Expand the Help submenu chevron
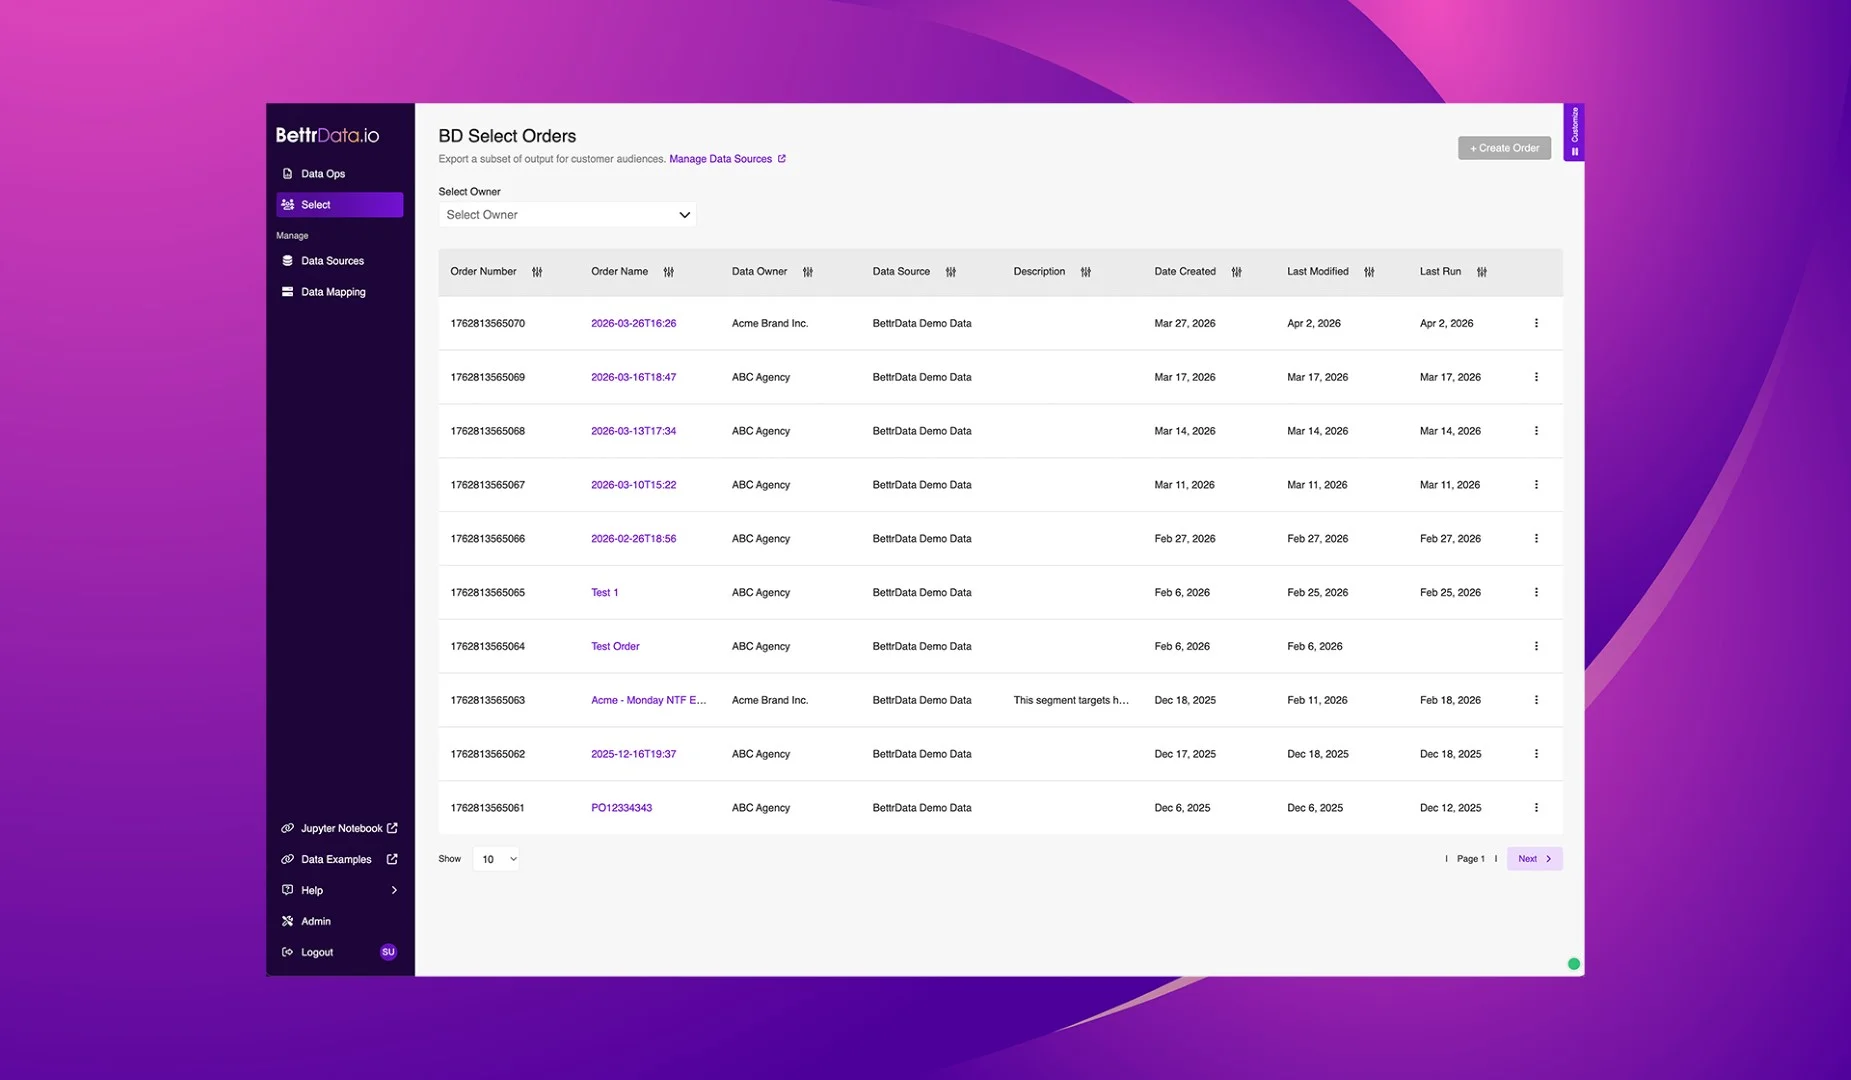The width and height of the screenshot is (1851, 1080). 394,890
